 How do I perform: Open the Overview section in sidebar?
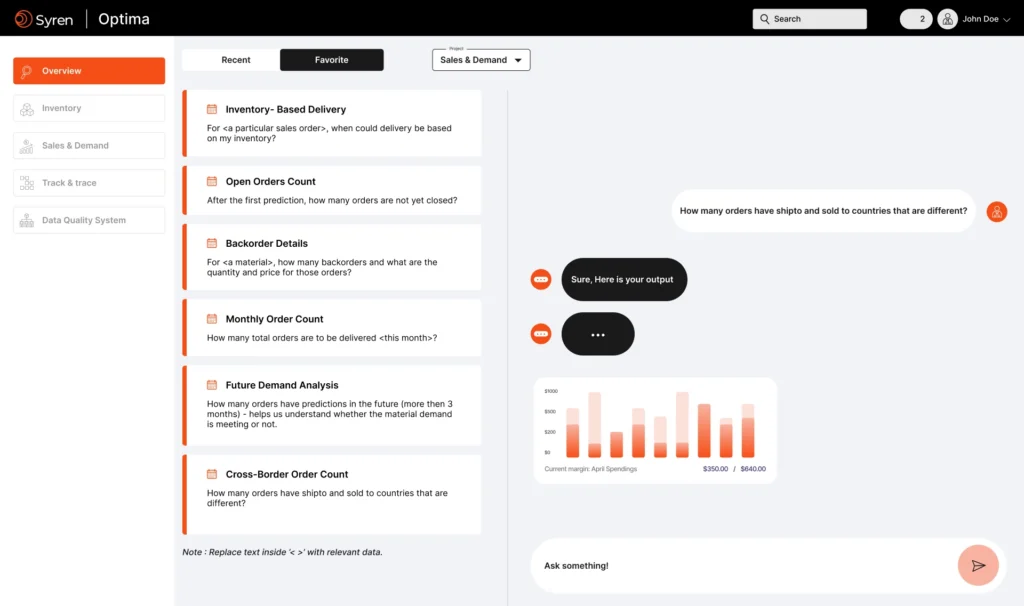pyautogui.click(x=89, y=71)
